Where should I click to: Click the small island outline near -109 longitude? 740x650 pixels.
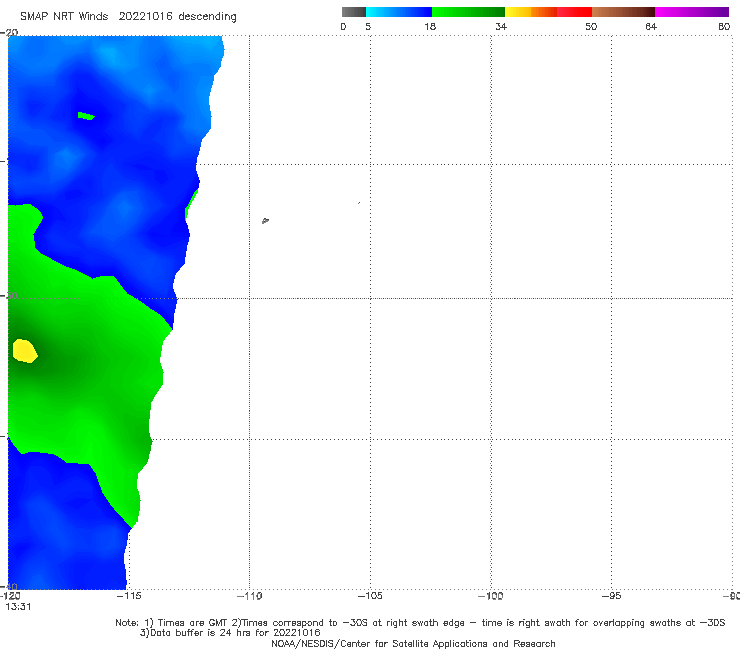pos(265,220)
